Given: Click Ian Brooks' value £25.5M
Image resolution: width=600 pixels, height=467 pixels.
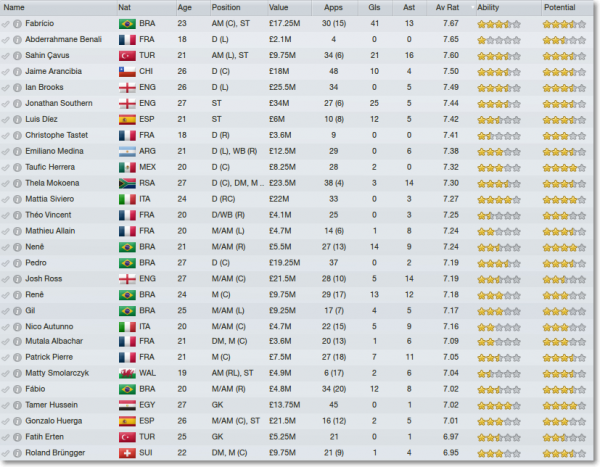Looking at the screenshot, I should point(282,87).
